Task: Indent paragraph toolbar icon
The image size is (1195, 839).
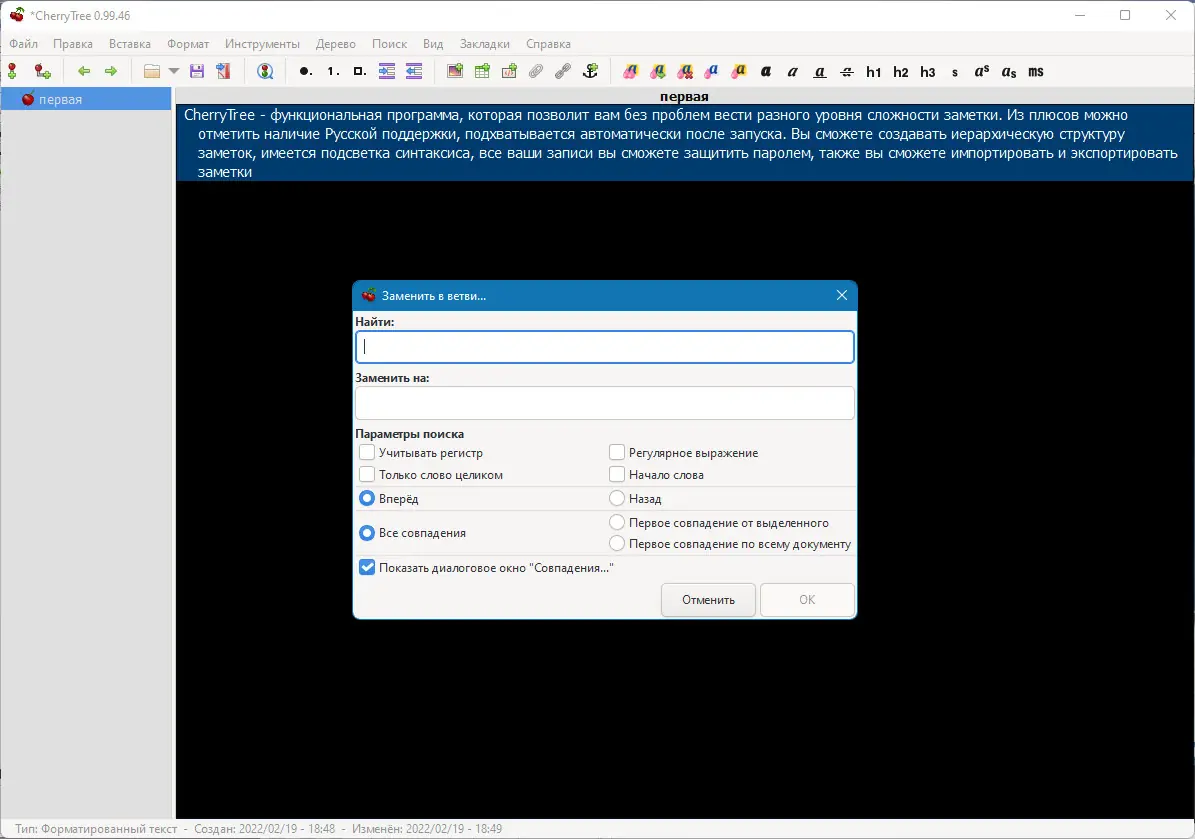Action: [387, 72]
